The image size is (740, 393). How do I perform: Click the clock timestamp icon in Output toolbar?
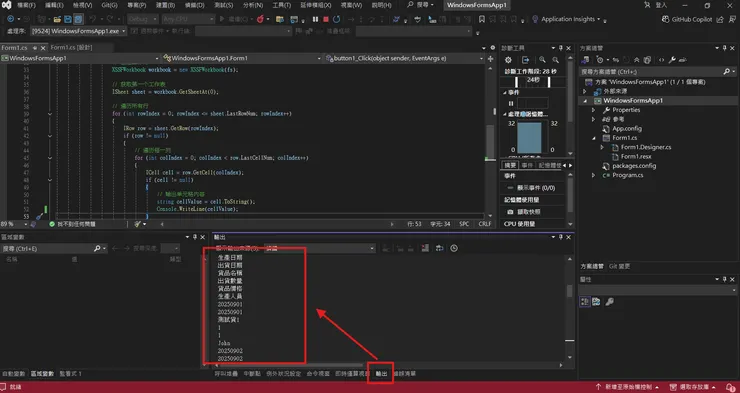click(454, 248)
